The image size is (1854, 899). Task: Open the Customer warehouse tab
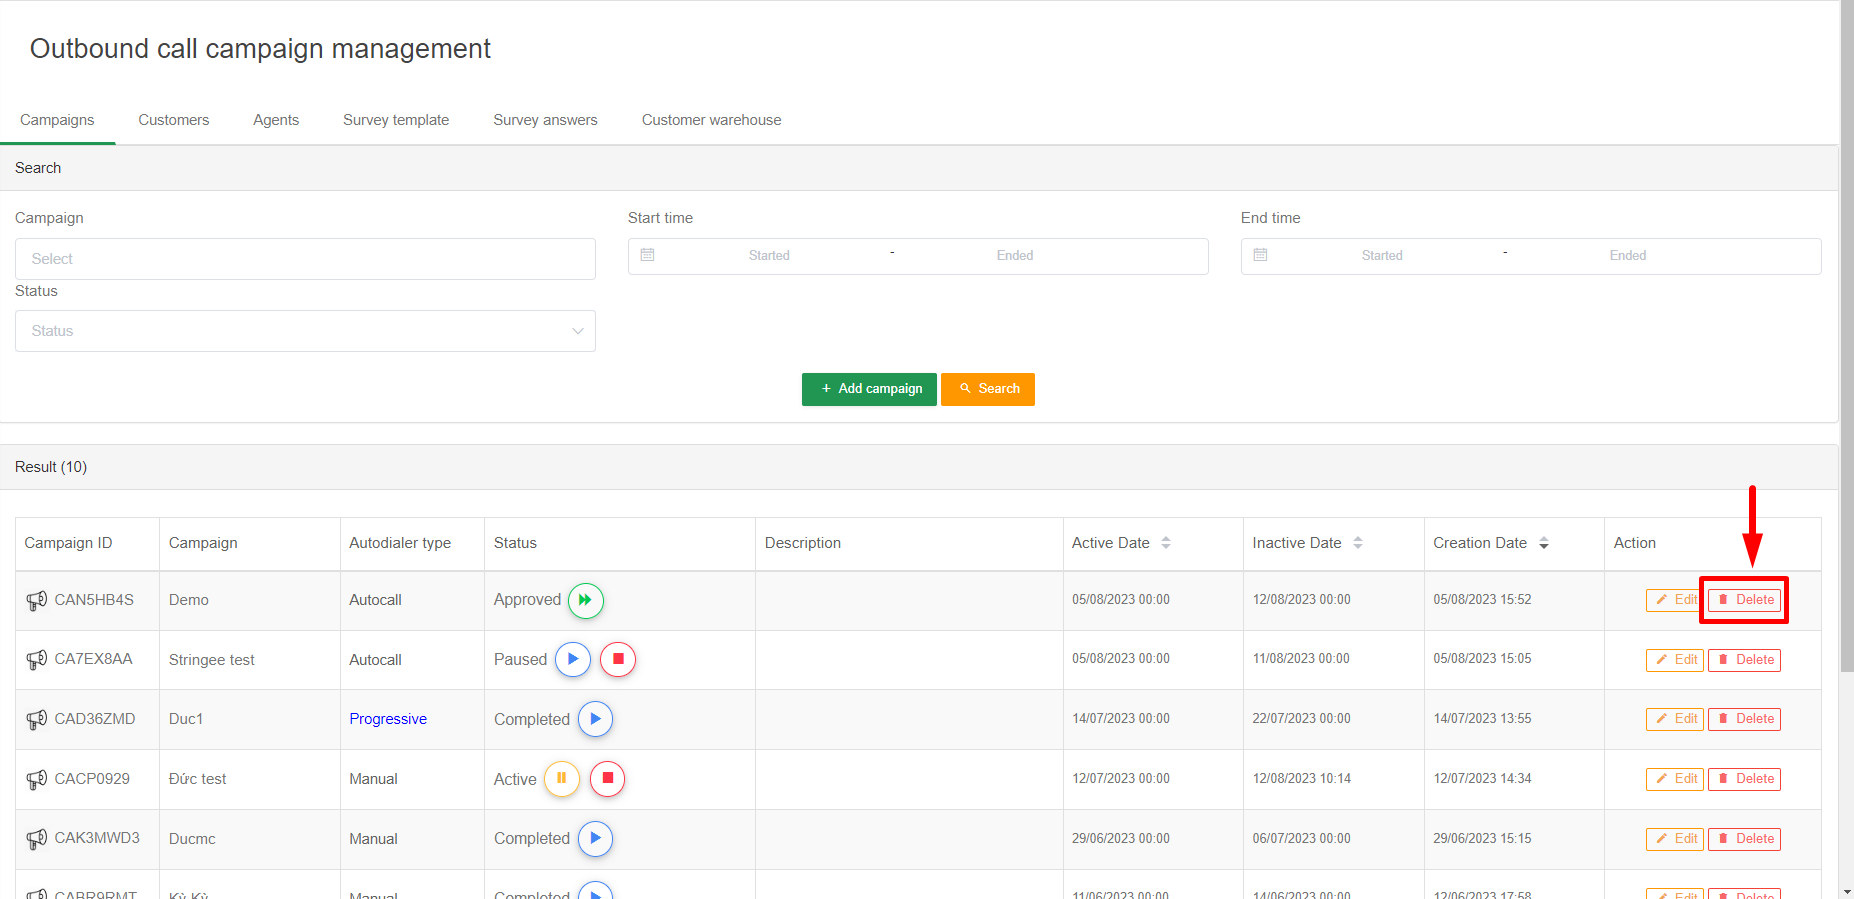pos(711,120)
